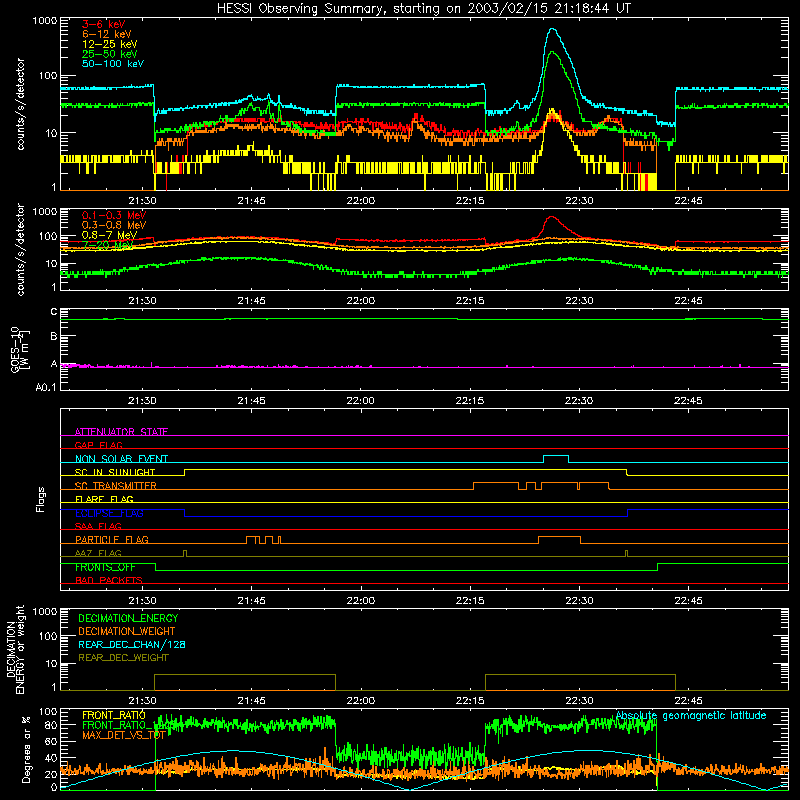Click the 1000 tick on the top panel
Screen dimensions: 800x800
(45, 21)
